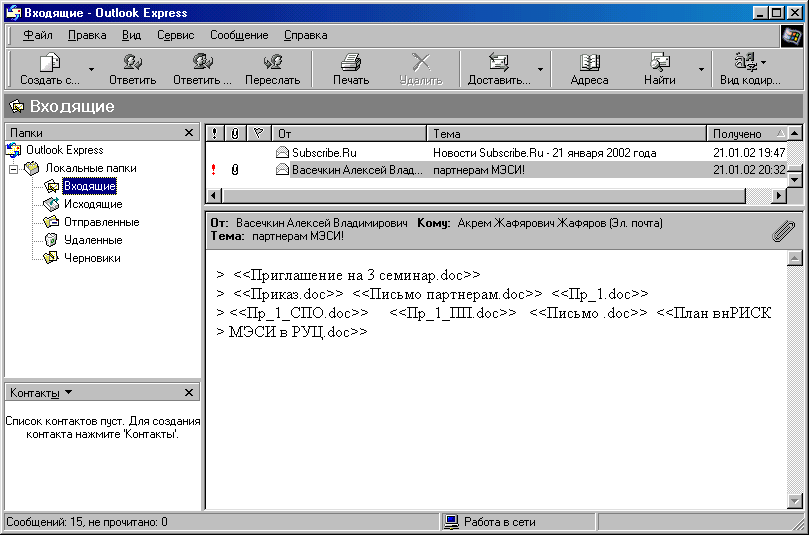
Task: Click the Сообщений: 15 status bar text
Action: pos(87,522)
